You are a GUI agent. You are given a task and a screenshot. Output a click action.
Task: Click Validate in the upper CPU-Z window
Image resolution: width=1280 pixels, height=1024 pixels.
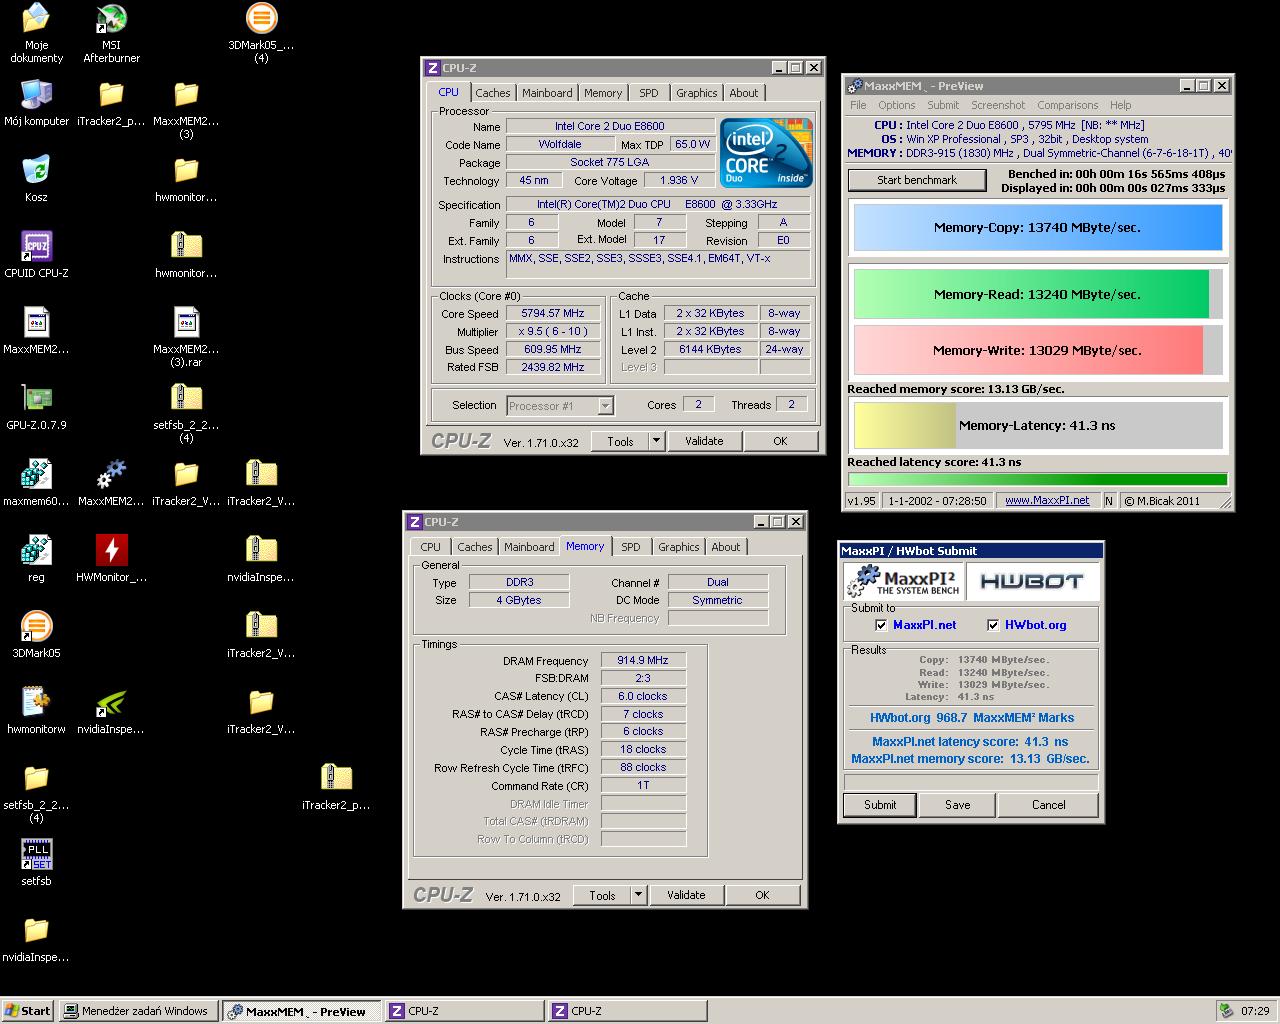pos(704,441)
